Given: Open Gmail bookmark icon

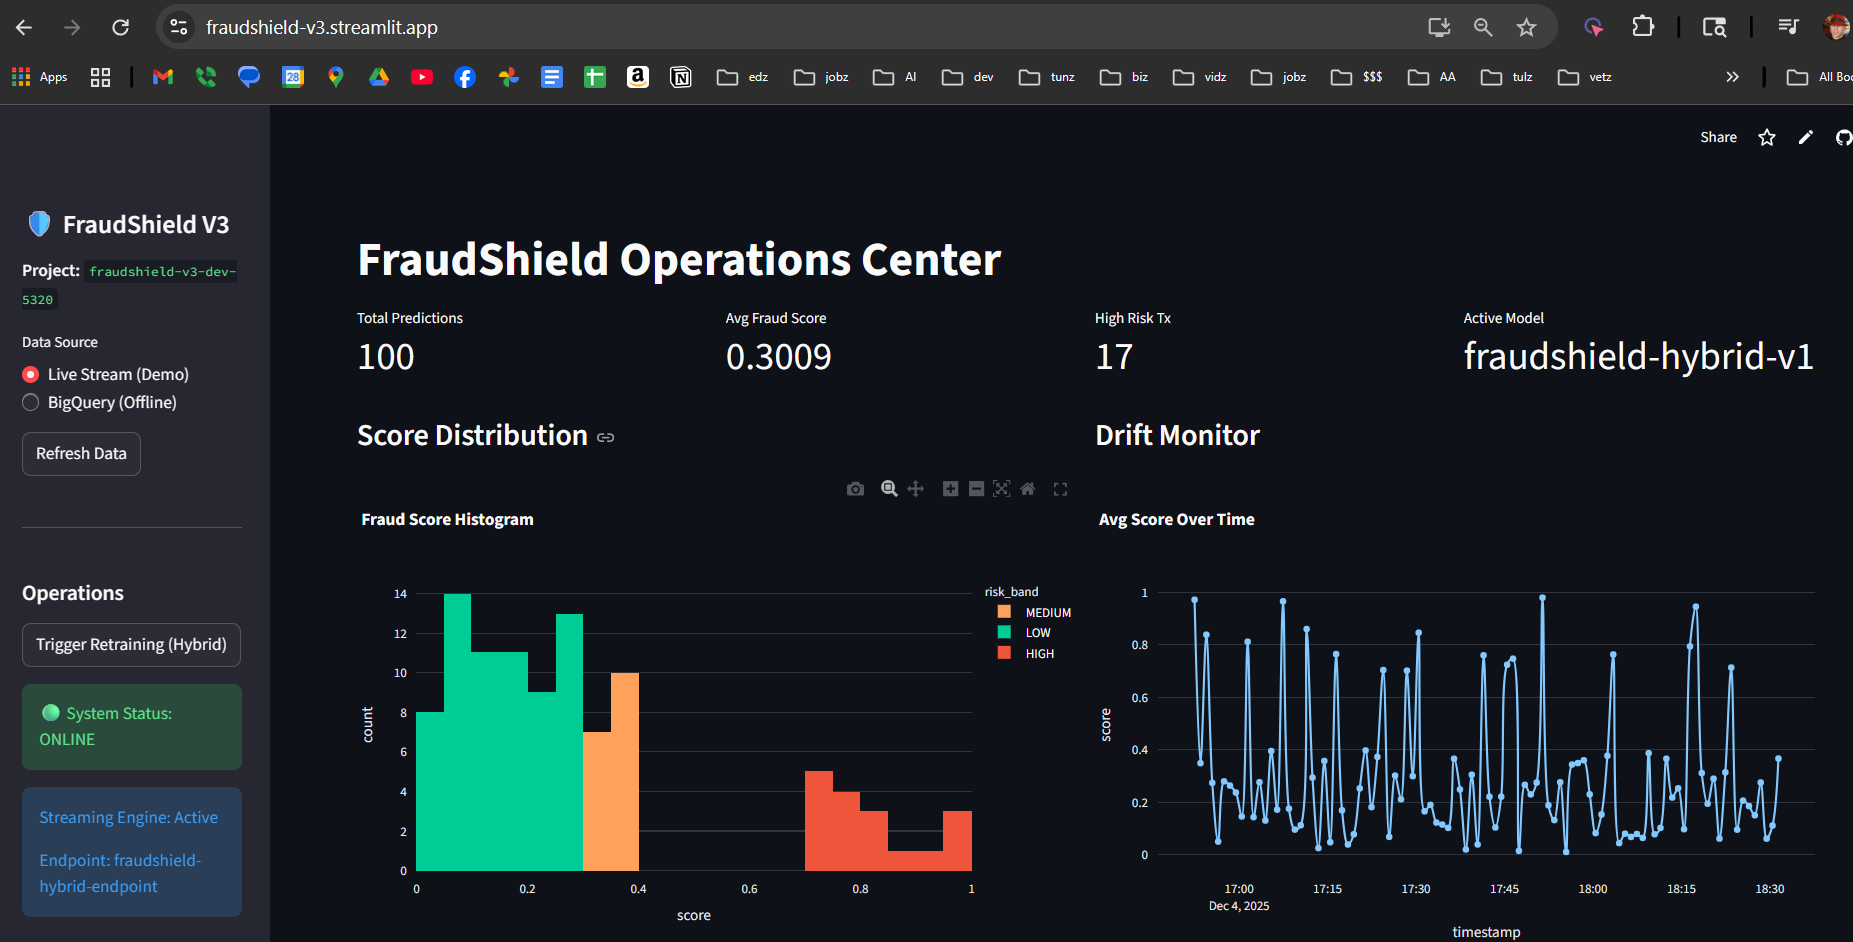Looking at the screenshot, I should (163, 77).
